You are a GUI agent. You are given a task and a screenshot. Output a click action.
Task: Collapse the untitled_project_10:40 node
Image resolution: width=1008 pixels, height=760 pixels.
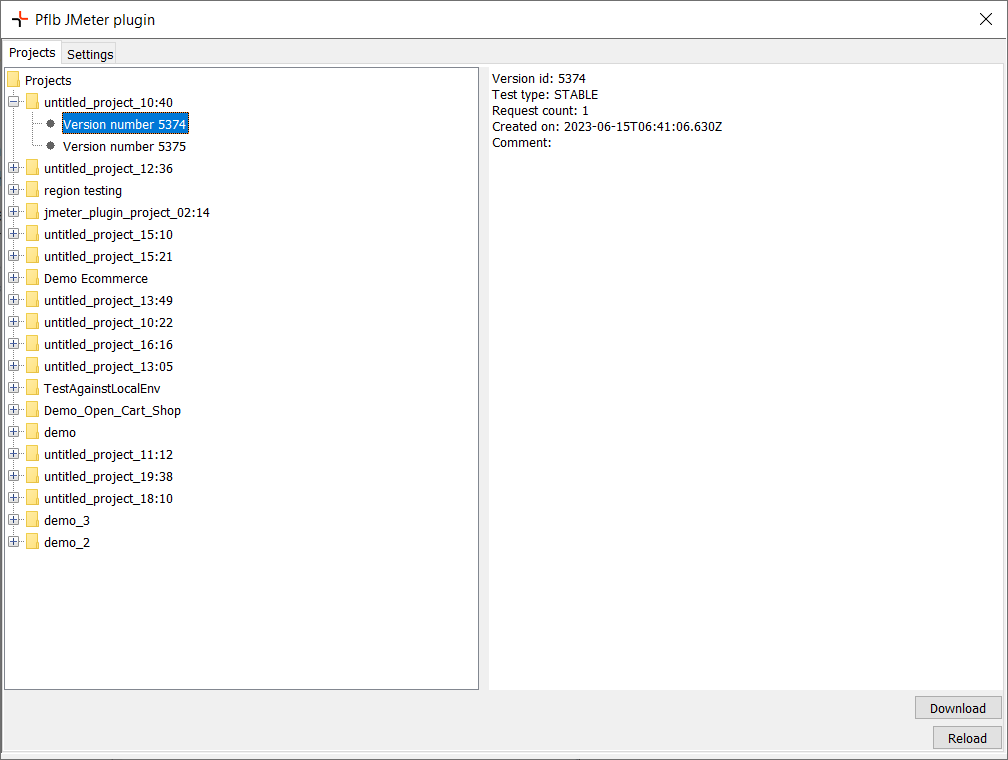(x=12, y=102)
